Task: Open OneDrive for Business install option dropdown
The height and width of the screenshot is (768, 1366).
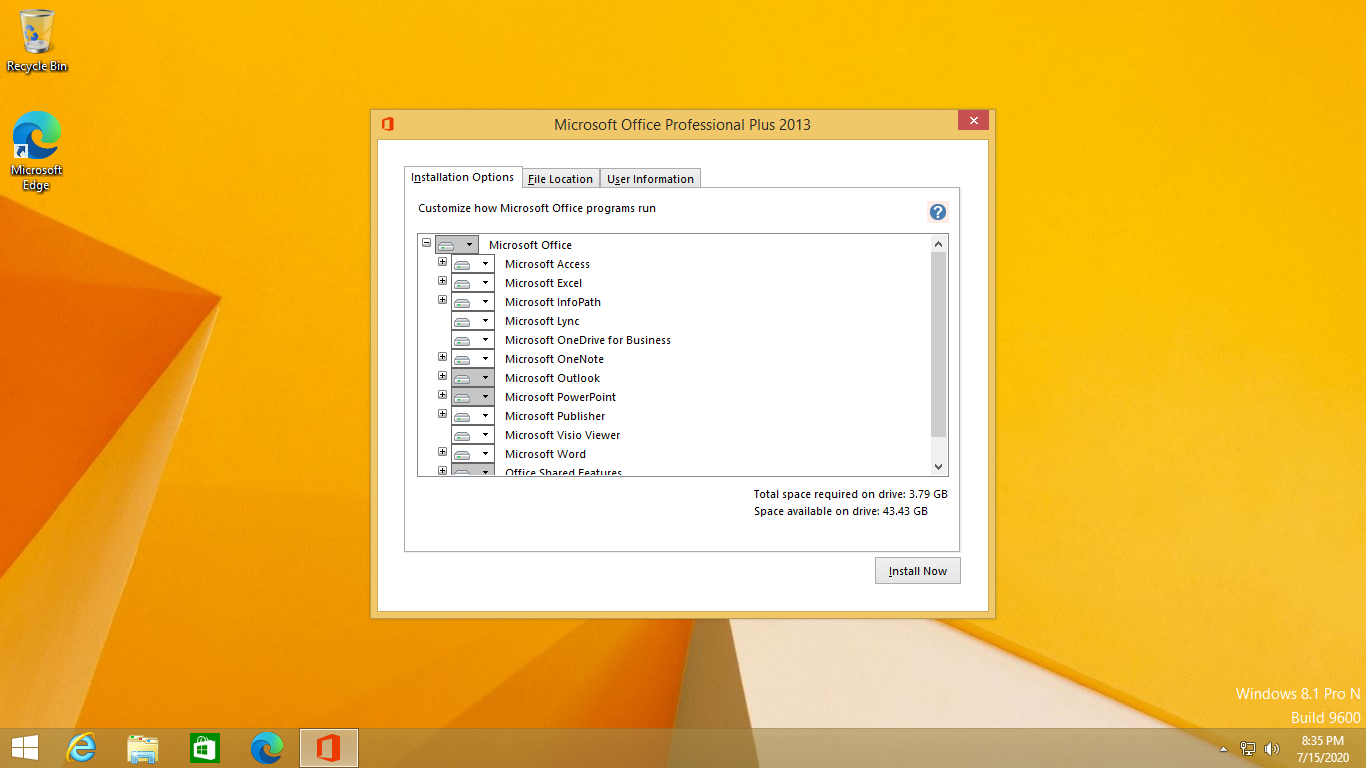Action: [x=473, y=340]
